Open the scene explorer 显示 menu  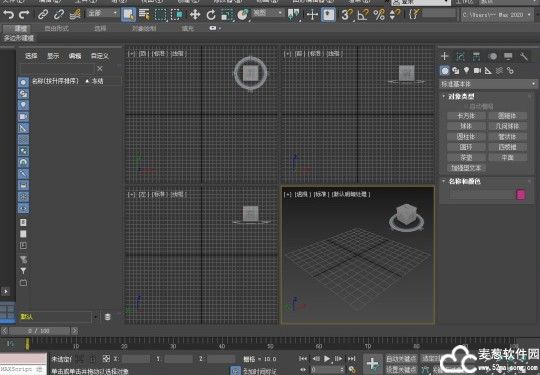tap(53, 56)
